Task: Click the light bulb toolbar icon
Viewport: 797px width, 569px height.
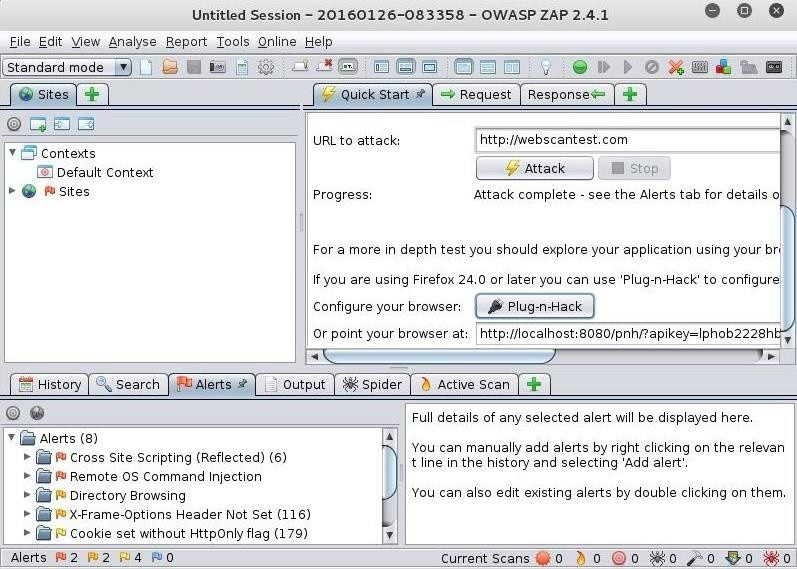Action: tap(545, 67)
